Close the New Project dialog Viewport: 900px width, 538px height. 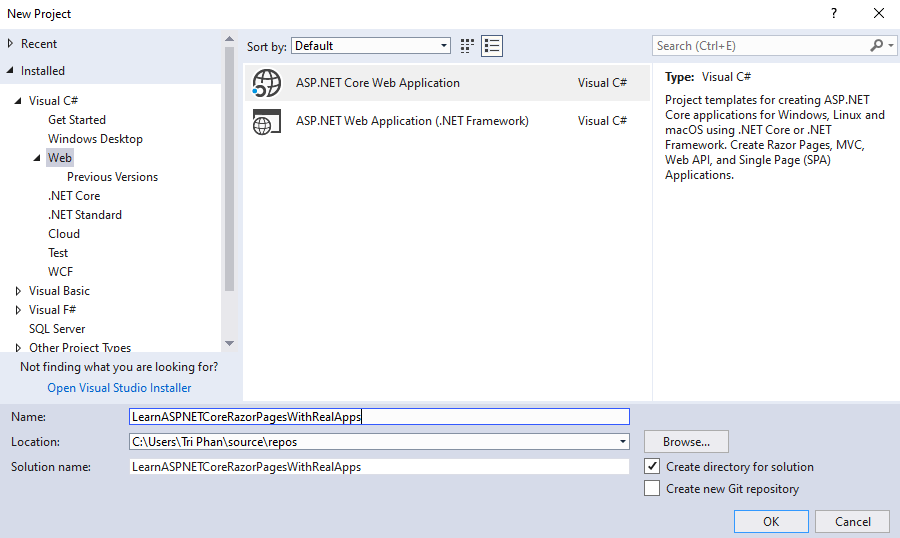click(879, 13)
